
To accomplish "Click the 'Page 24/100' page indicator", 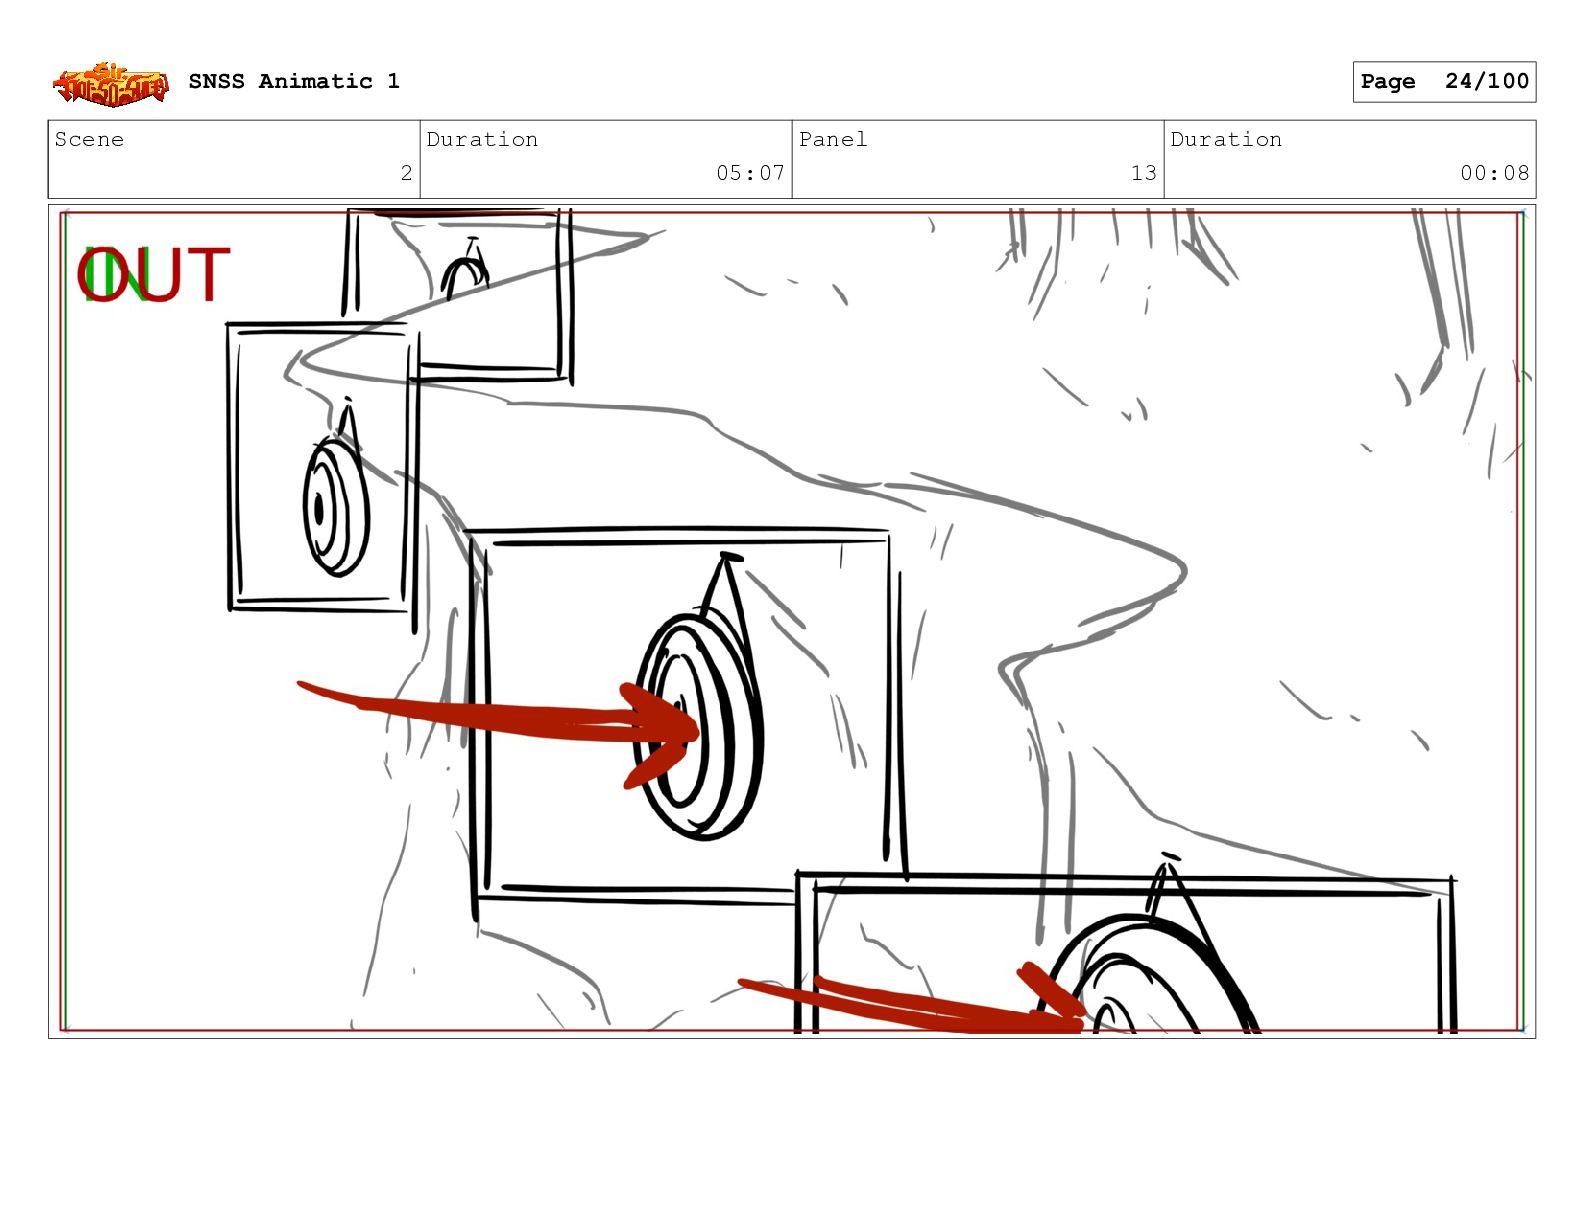I will [x=1444, y=82].
